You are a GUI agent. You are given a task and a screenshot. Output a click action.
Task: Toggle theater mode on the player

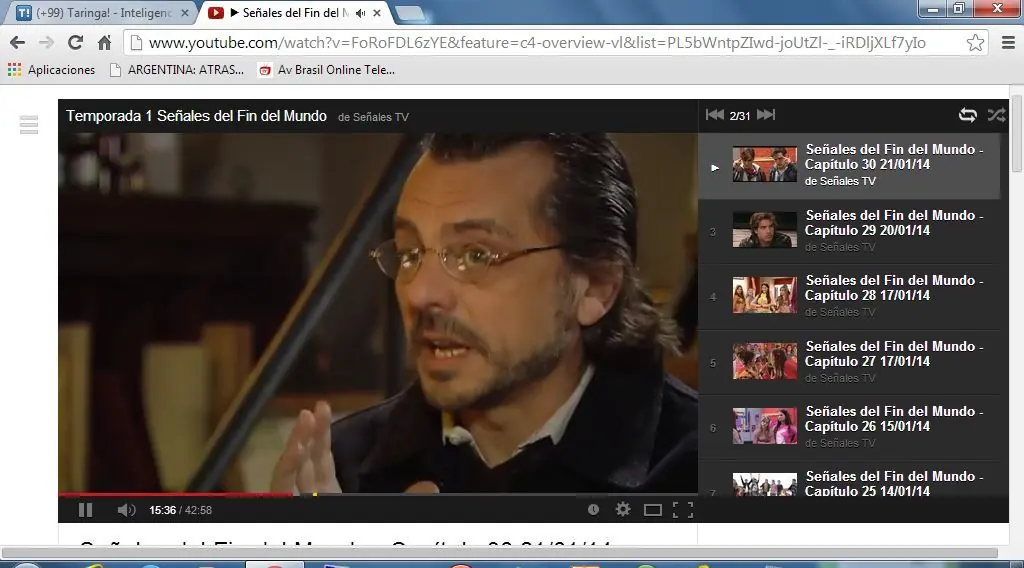coord(652,510)
